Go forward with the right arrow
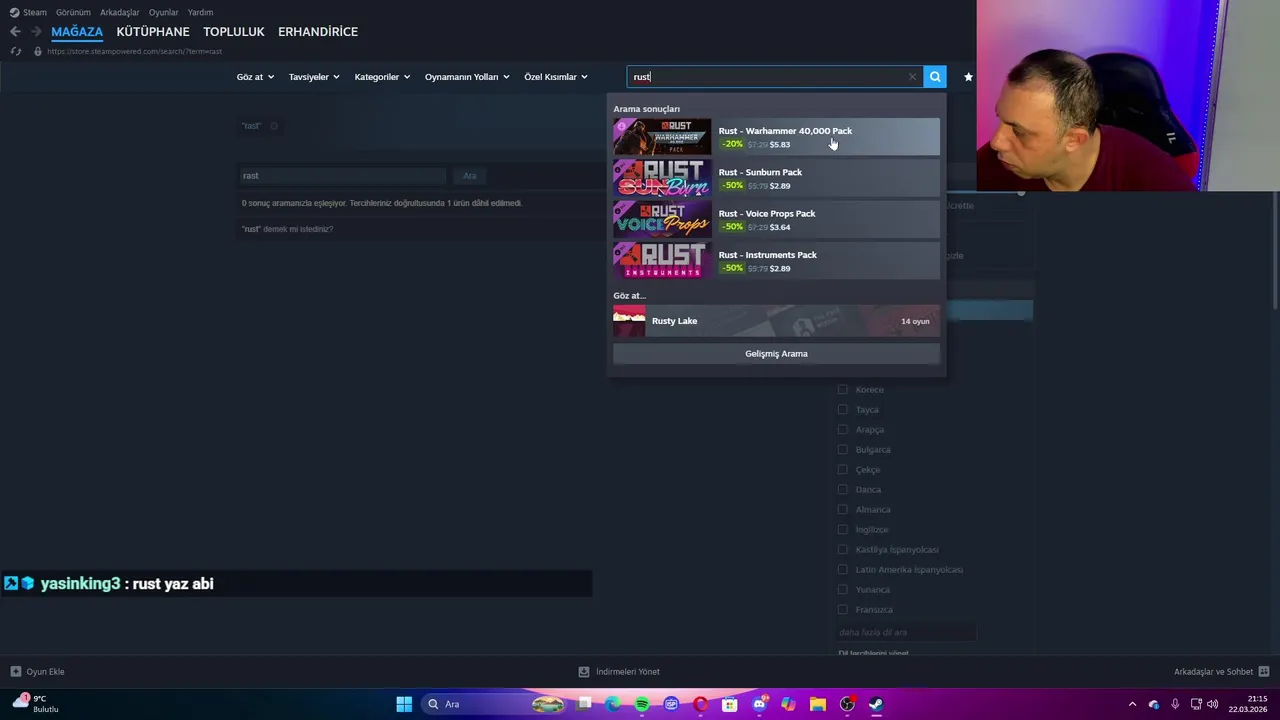The height and width of the screenshot is (720, 1280). pyautogui.click(x=36, y=32)
